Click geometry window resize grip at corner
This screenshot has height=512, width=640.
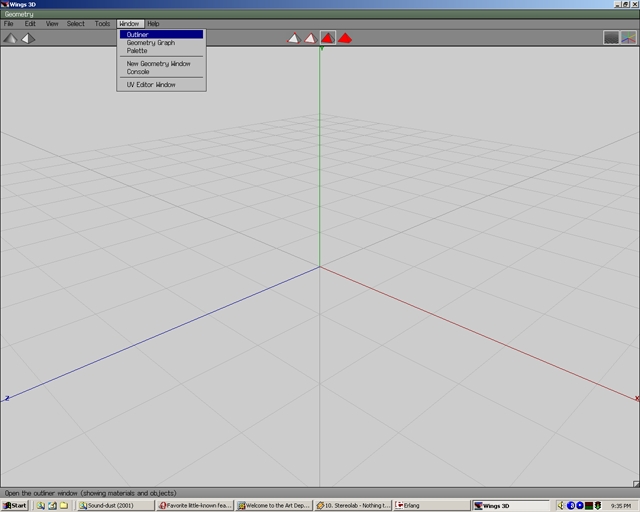point(636,484)
